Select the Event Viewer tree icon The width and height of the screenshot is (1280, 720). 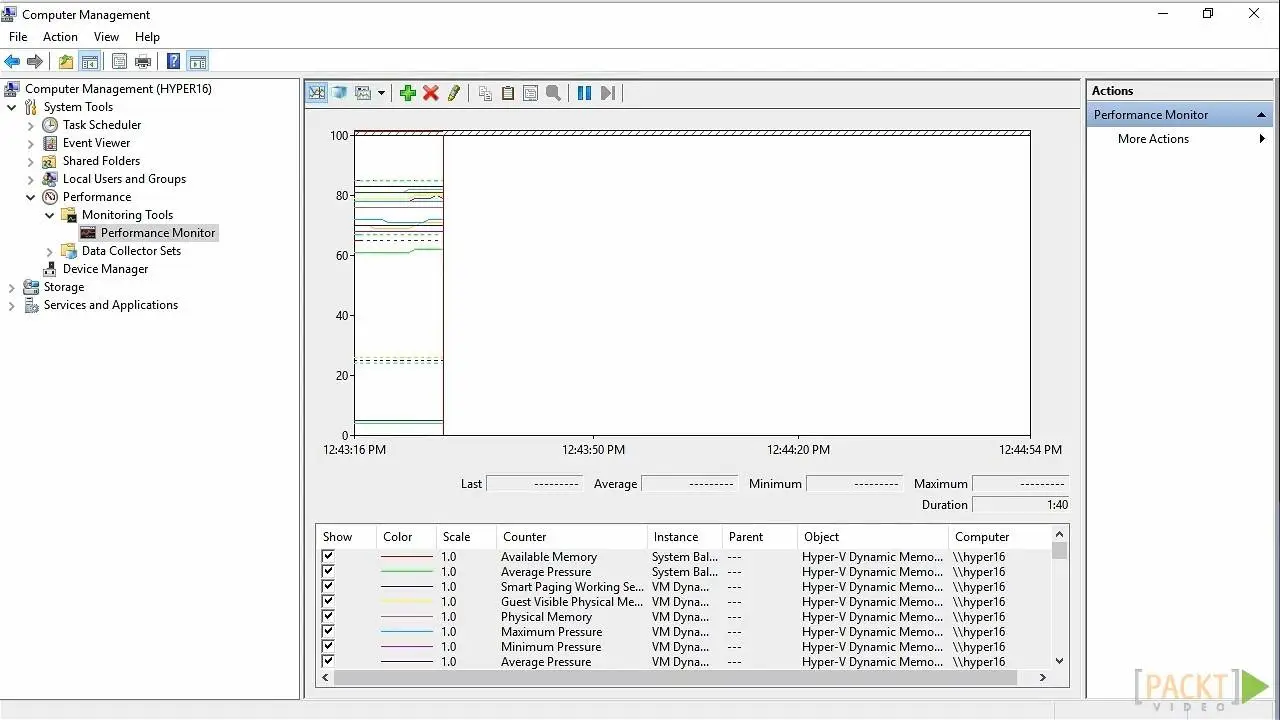coord(50,143)
